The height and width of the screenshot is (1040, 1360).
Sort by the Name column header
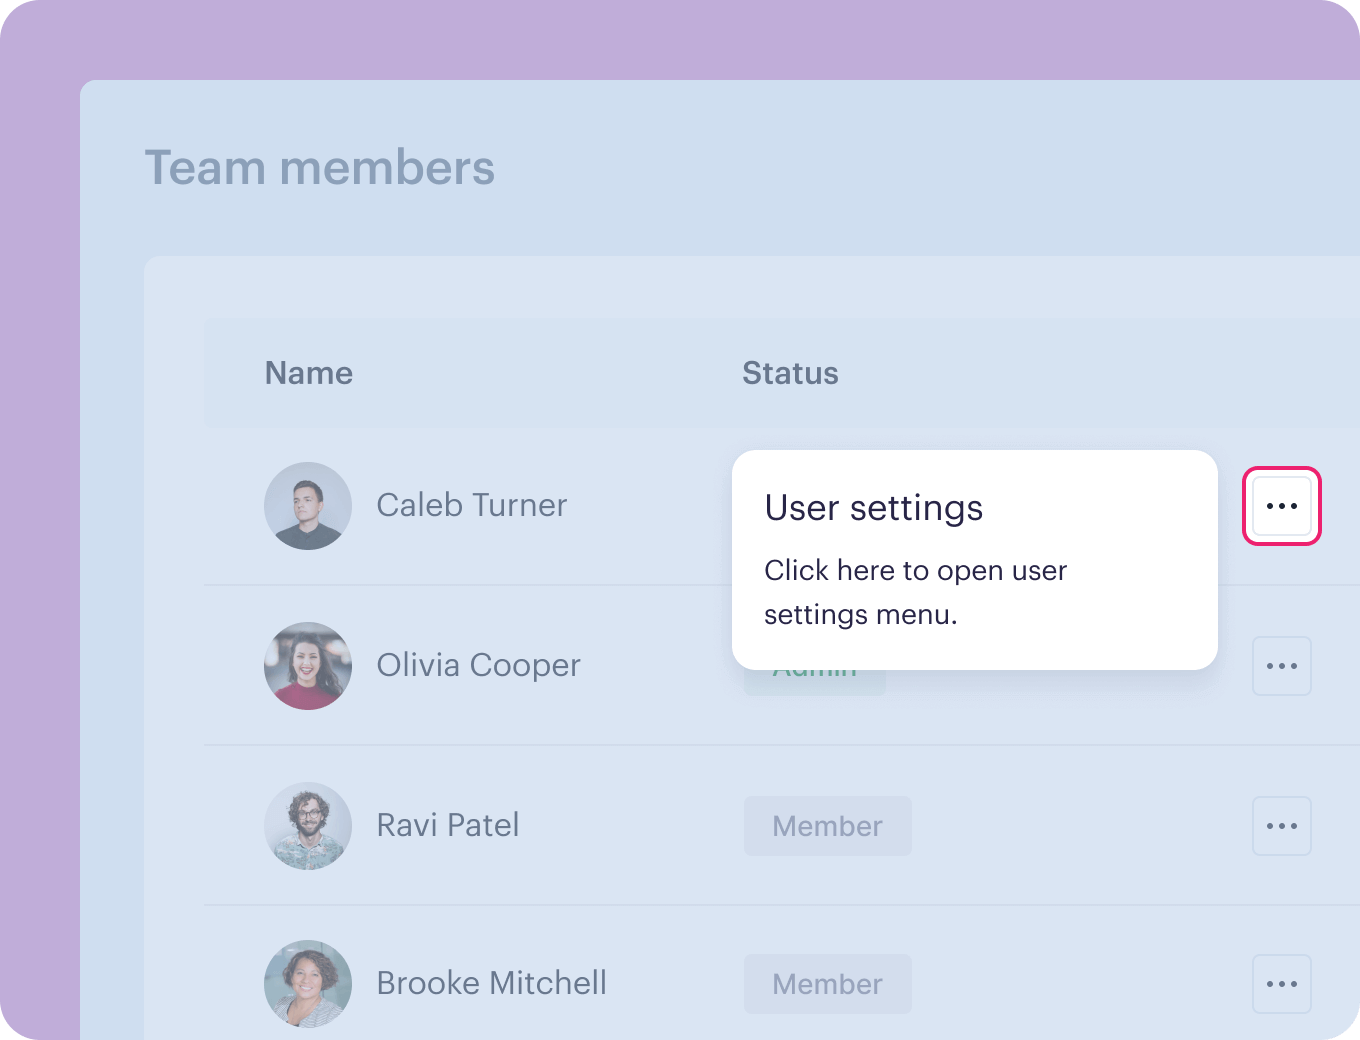click(309, 373)
